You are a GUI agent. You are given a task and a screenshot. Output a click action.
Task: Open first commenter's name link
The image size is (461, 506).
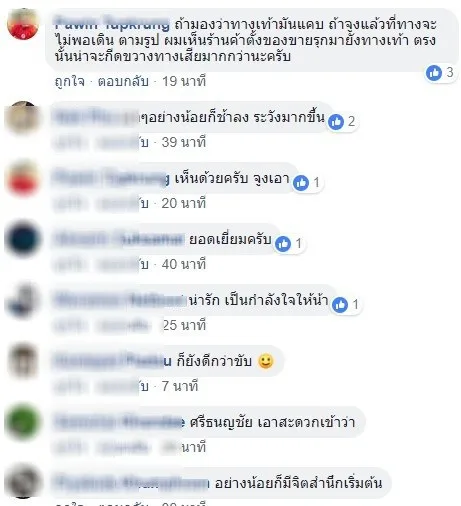(x=112, y=23)
